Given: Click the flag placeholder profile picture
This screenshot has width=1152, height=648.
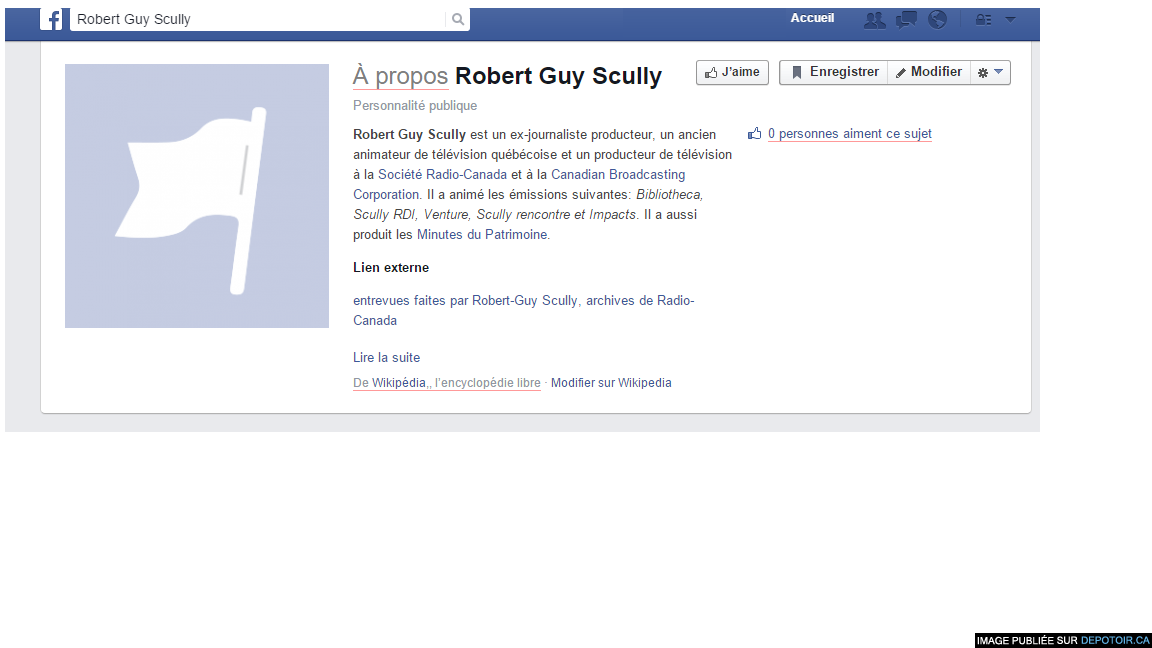Looking at the screenshot, I should [197, 196].
